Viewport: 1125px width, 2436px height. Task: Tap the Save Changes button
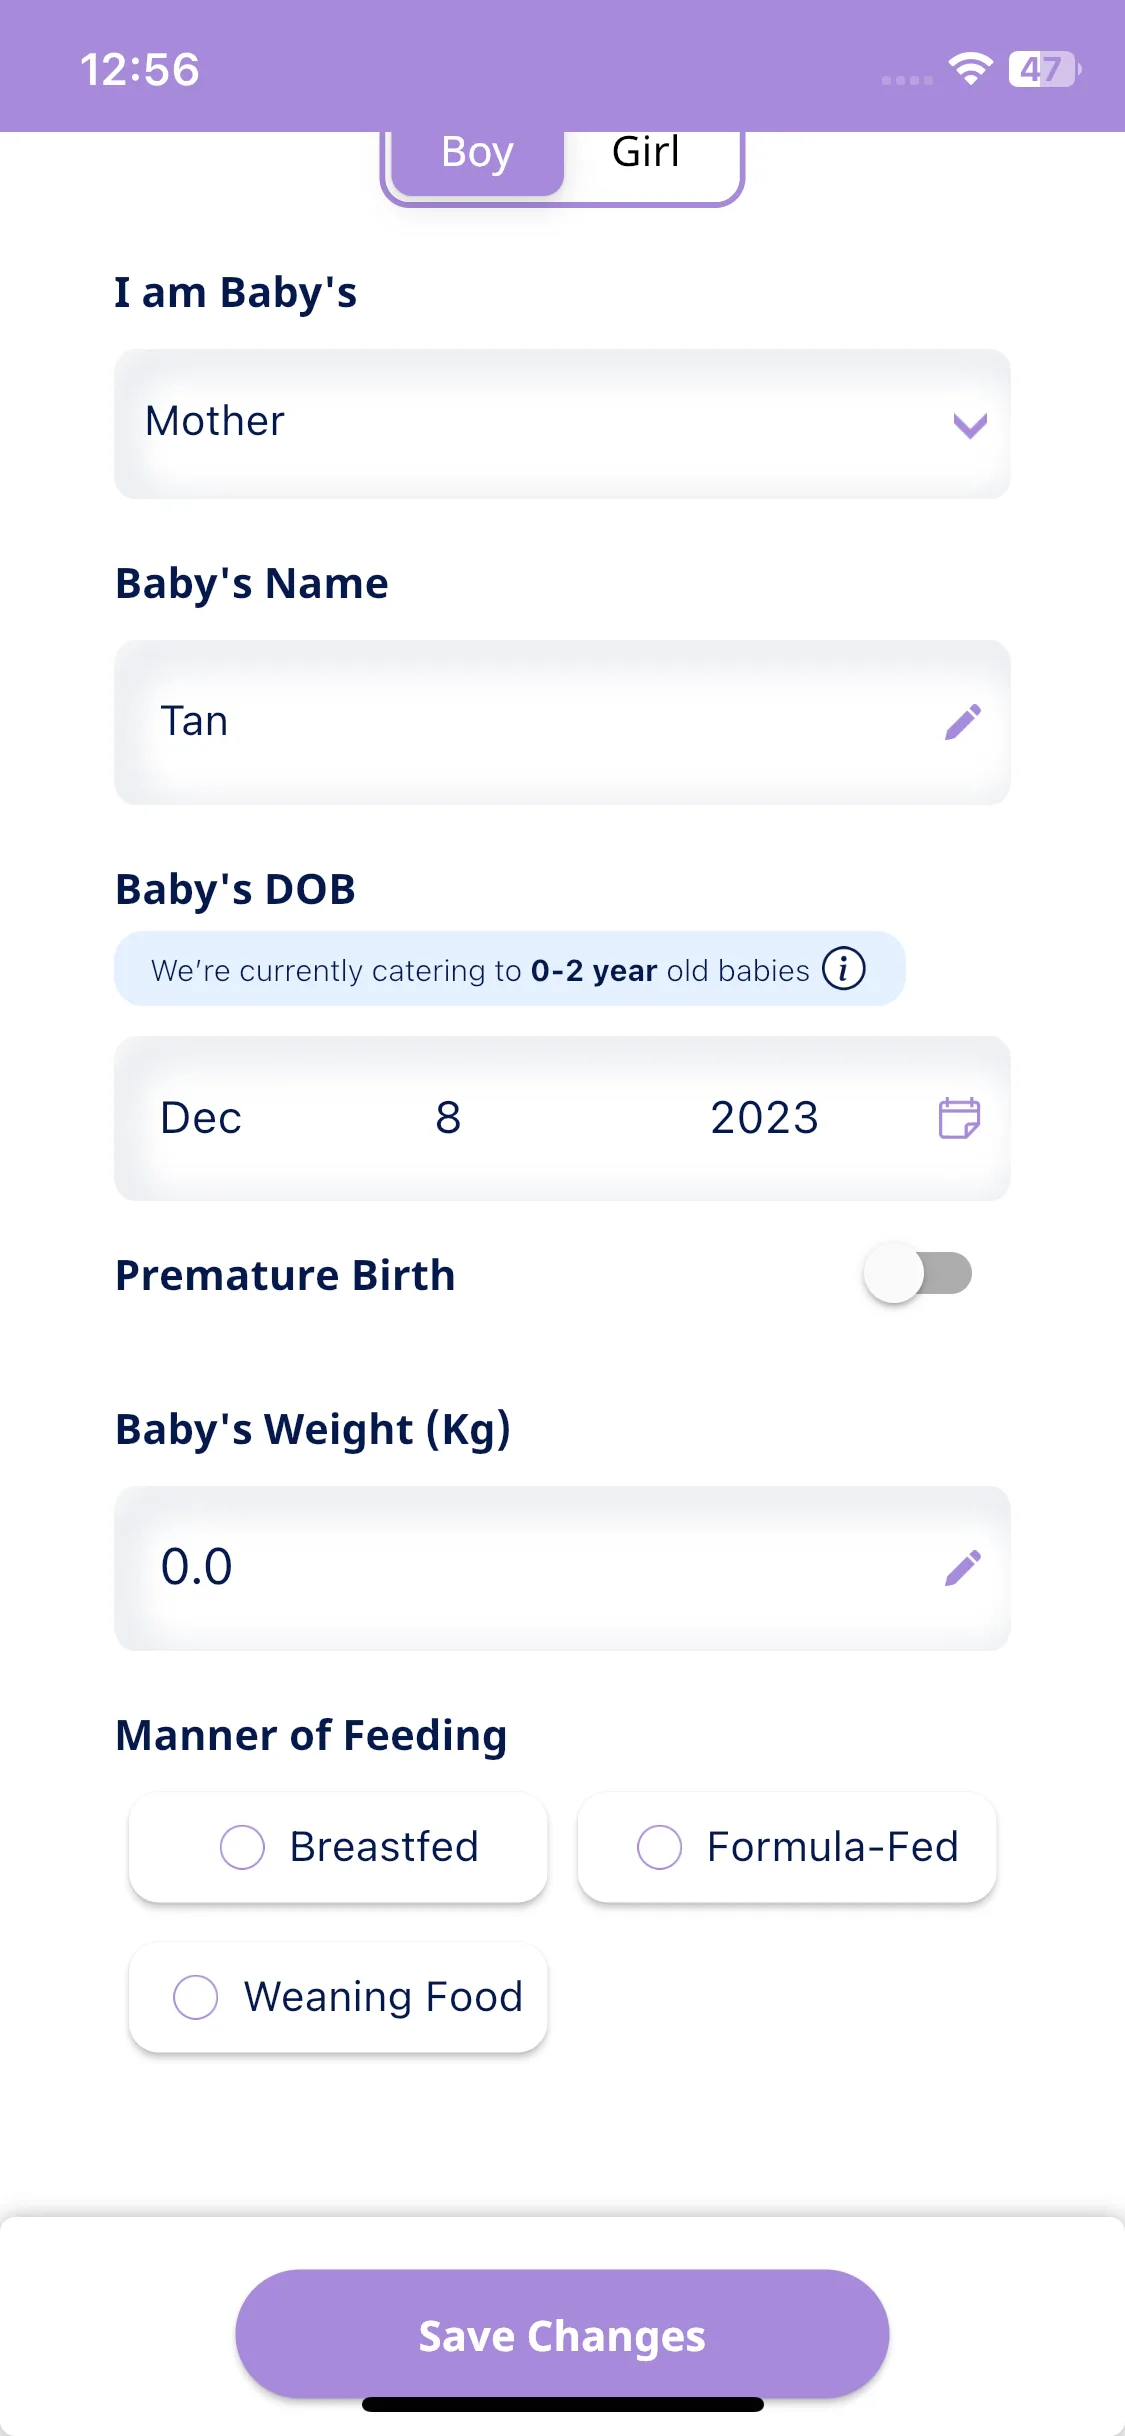point(562,2334)
